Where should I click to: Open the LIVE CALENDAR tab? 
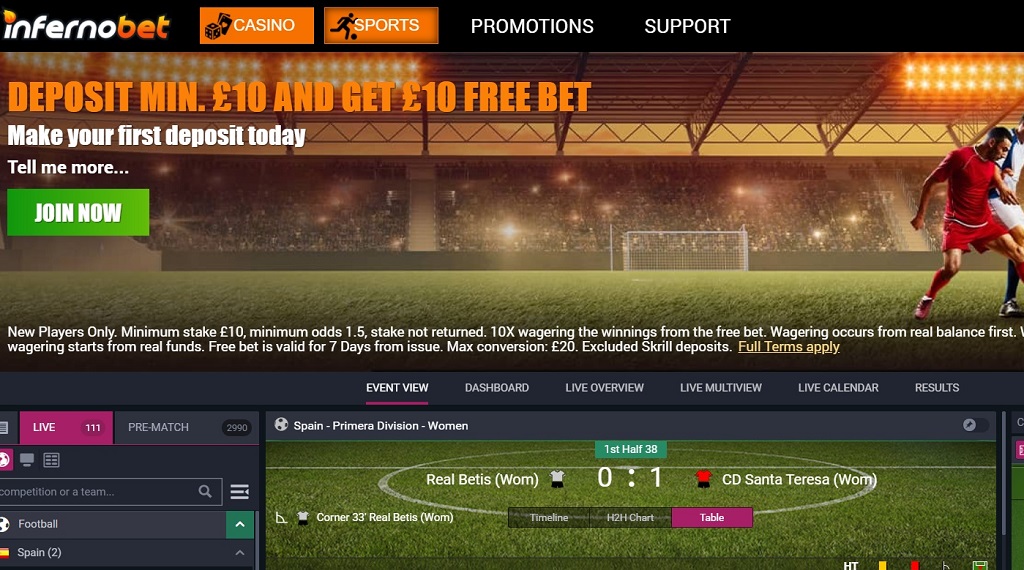pyautogui.click(x=838, y=388)
